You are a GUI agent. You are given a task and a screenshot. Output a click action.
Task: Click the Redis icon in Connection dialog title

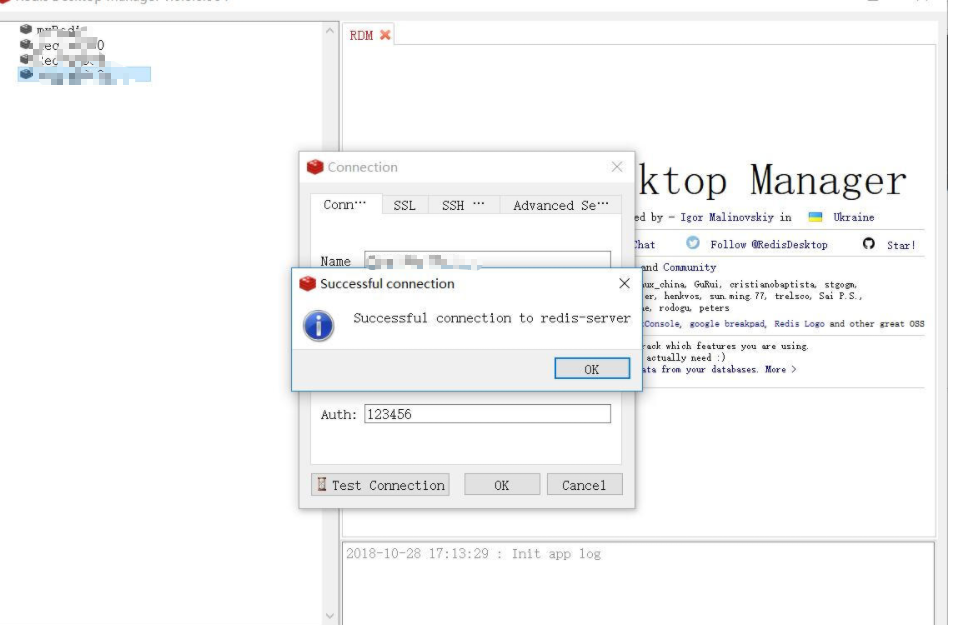click(315, 166)
